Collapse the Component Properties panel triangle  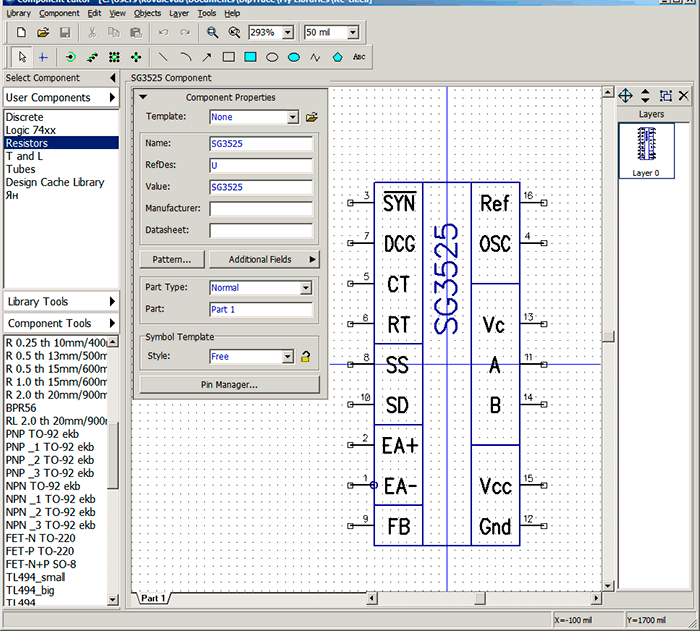click(x=143, y=97)
